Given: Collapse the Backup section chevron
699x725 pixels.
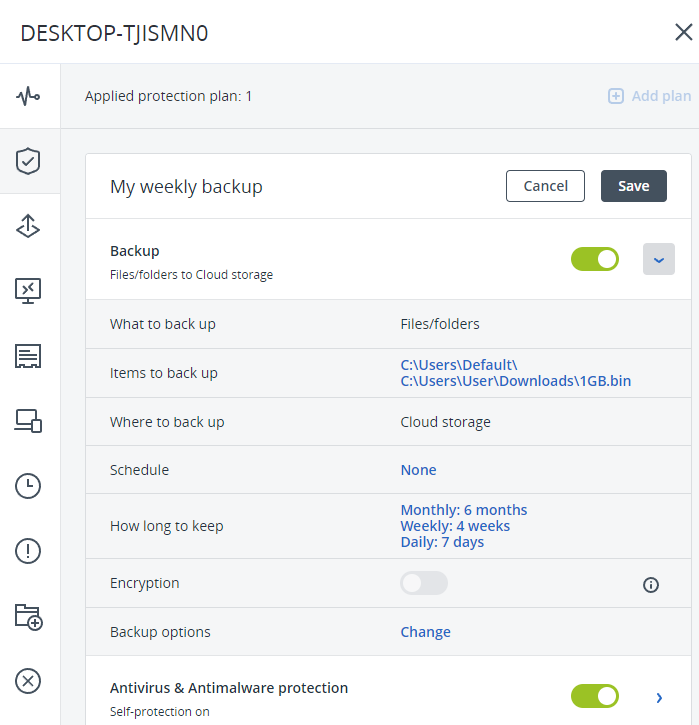Looking at the screenshot, I should point(658,259).
